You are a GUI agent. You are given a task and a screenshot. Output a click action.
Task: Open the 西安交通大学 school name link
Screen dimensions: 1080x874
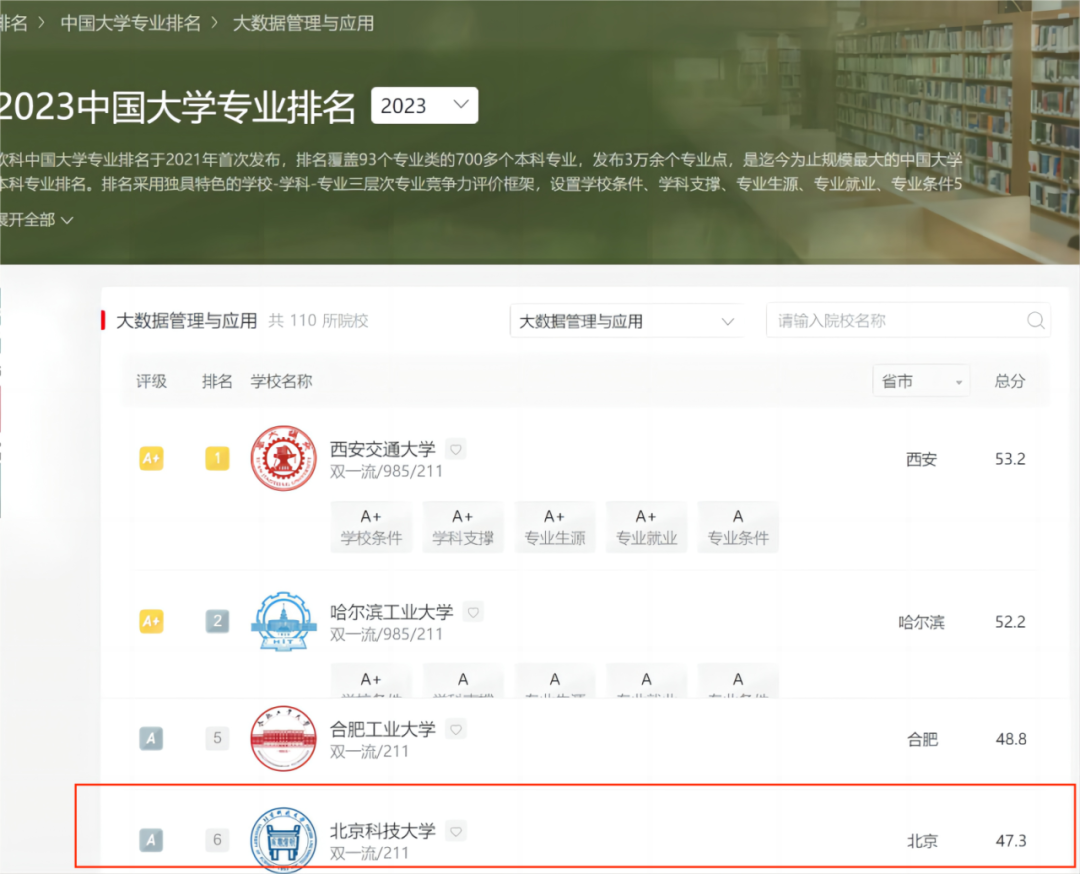point(383,449)
